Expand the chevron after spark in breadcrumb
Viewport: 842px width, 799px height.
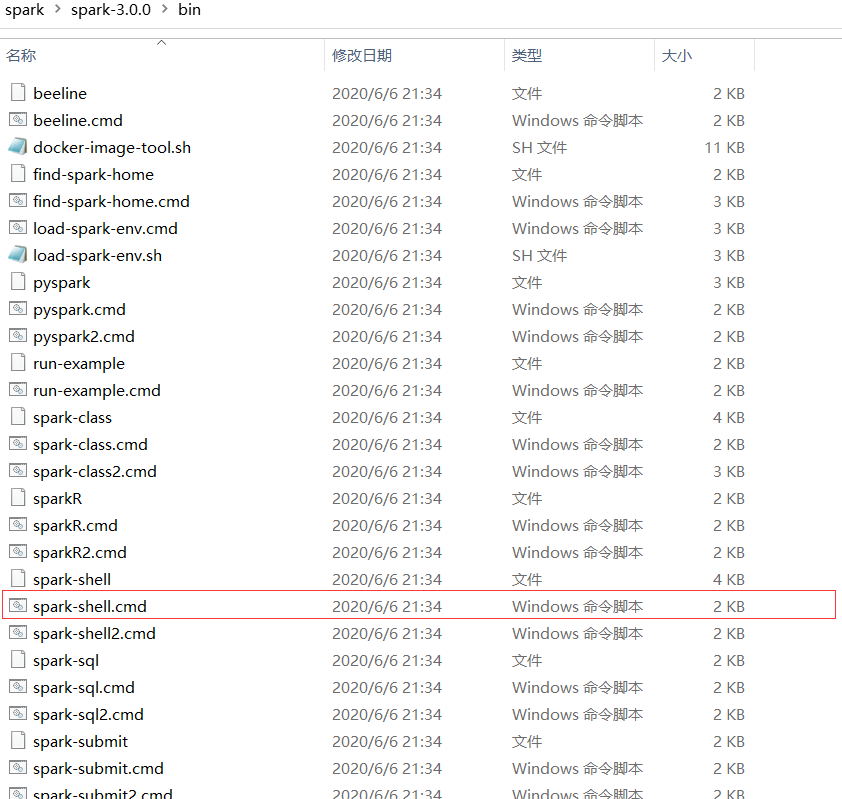pyautogui.click(x=58, y=10)
